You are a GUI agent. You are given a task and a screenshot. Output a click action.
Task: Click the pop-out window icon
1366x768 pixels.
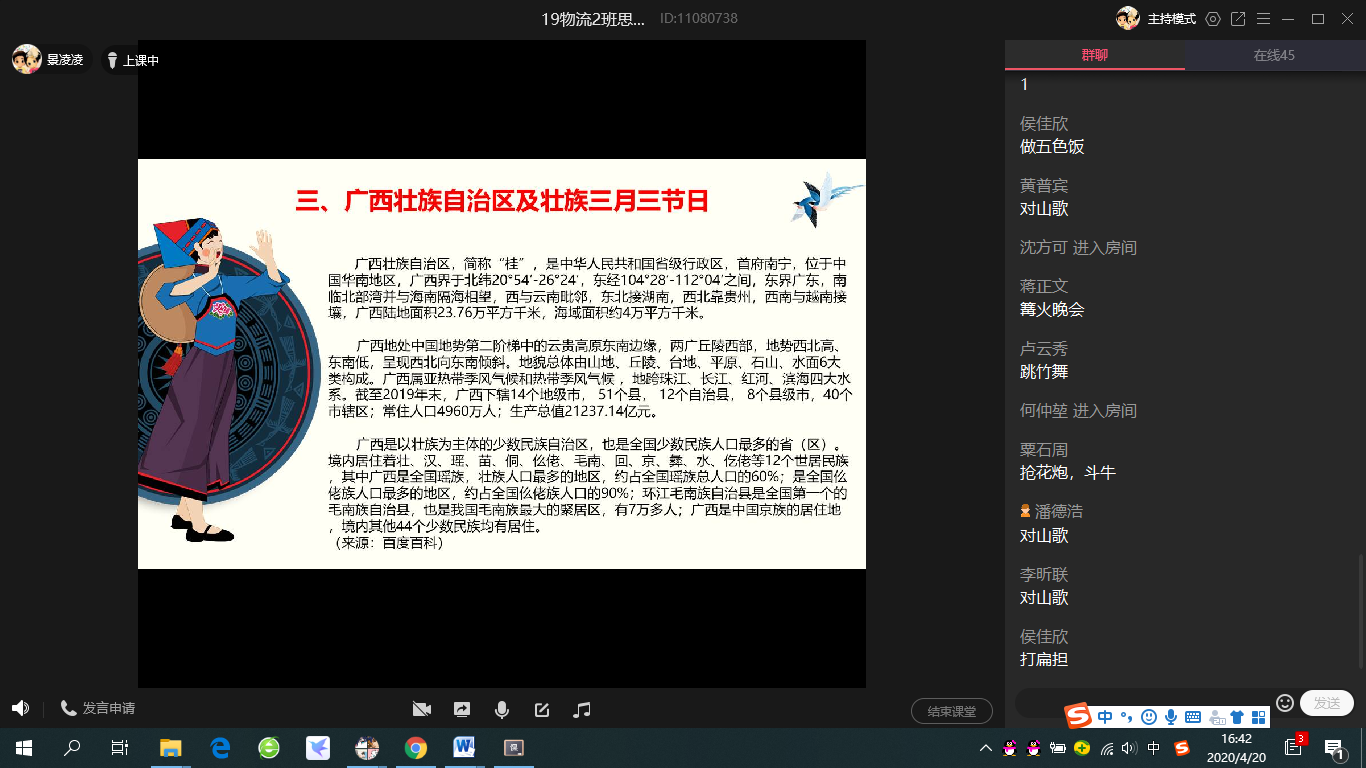1238,19
